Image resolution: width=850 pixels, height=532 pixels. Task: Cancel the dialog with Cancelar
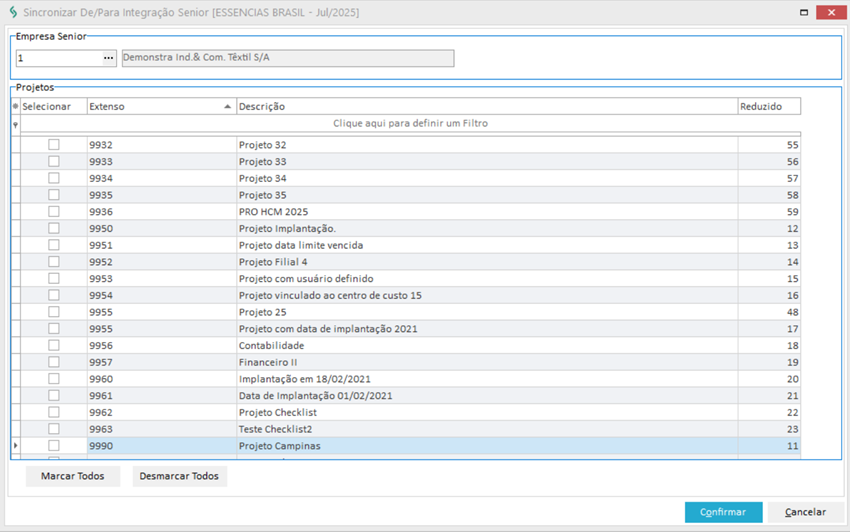point(806,512)
